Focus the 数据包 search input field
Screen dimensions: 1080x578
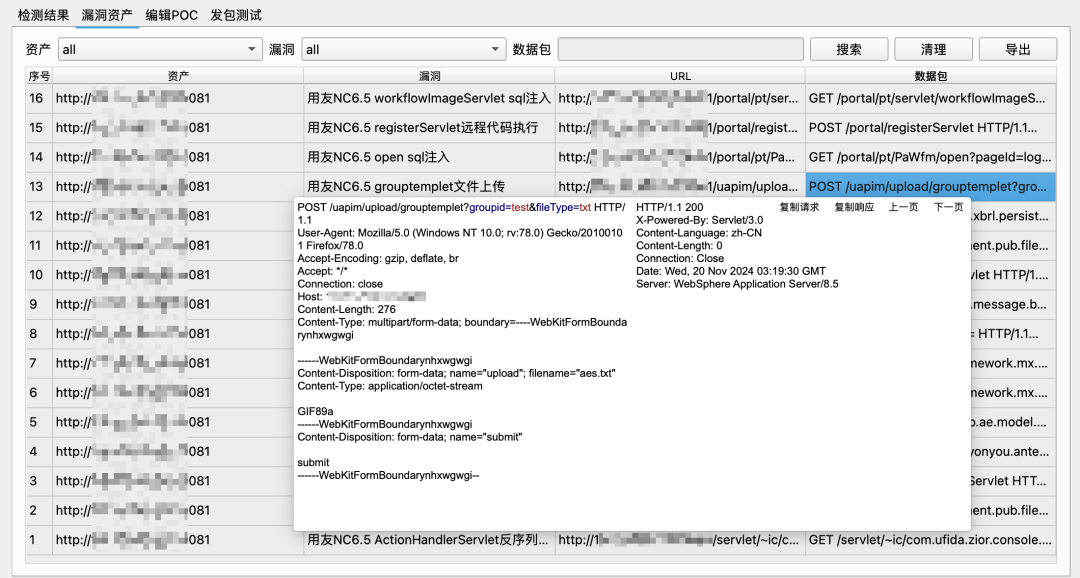[x=681, y=50]
